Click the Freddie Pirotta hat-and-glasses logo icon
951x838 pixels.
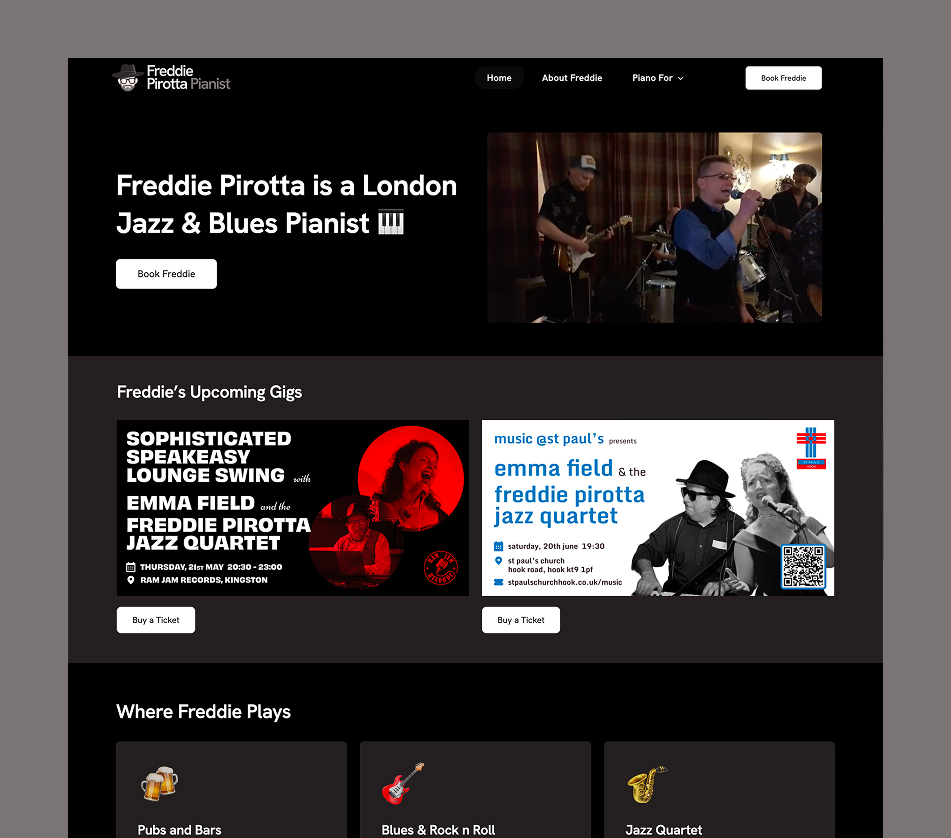(x=127, y=78)
